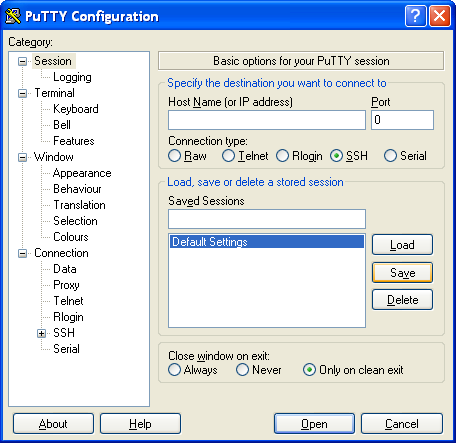Open the Behaviour settings category
The image size is (456, 443).
[x=77, y=189]
